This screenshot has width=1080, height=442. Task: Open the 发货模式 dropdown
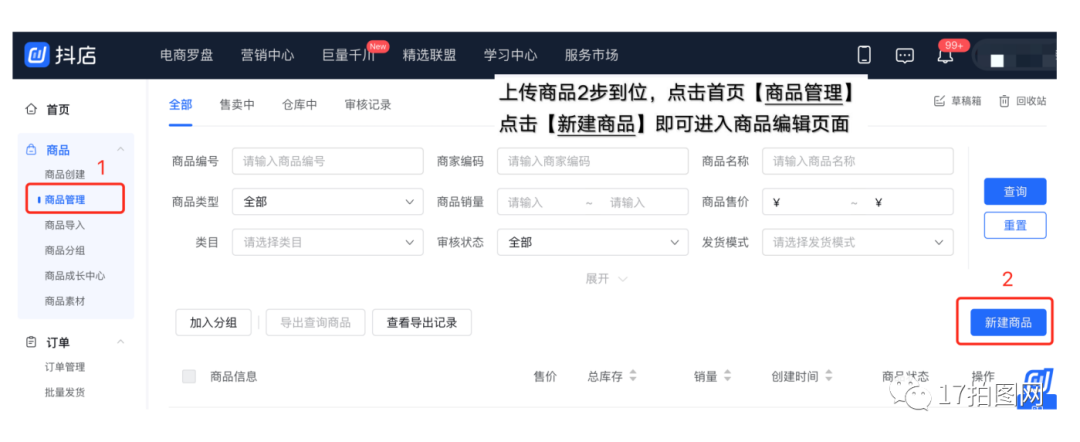(x=858, y=242)
